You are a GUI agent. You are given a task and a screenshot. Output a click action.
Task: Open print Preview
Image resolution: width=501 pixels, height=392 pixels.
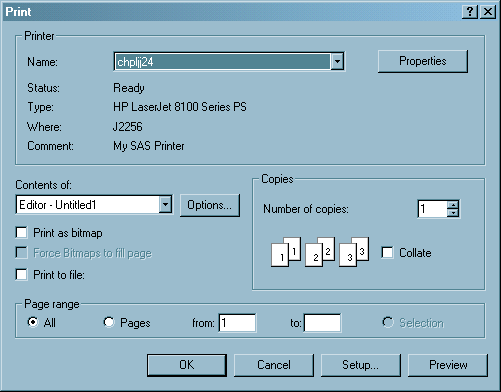(448, 365)
